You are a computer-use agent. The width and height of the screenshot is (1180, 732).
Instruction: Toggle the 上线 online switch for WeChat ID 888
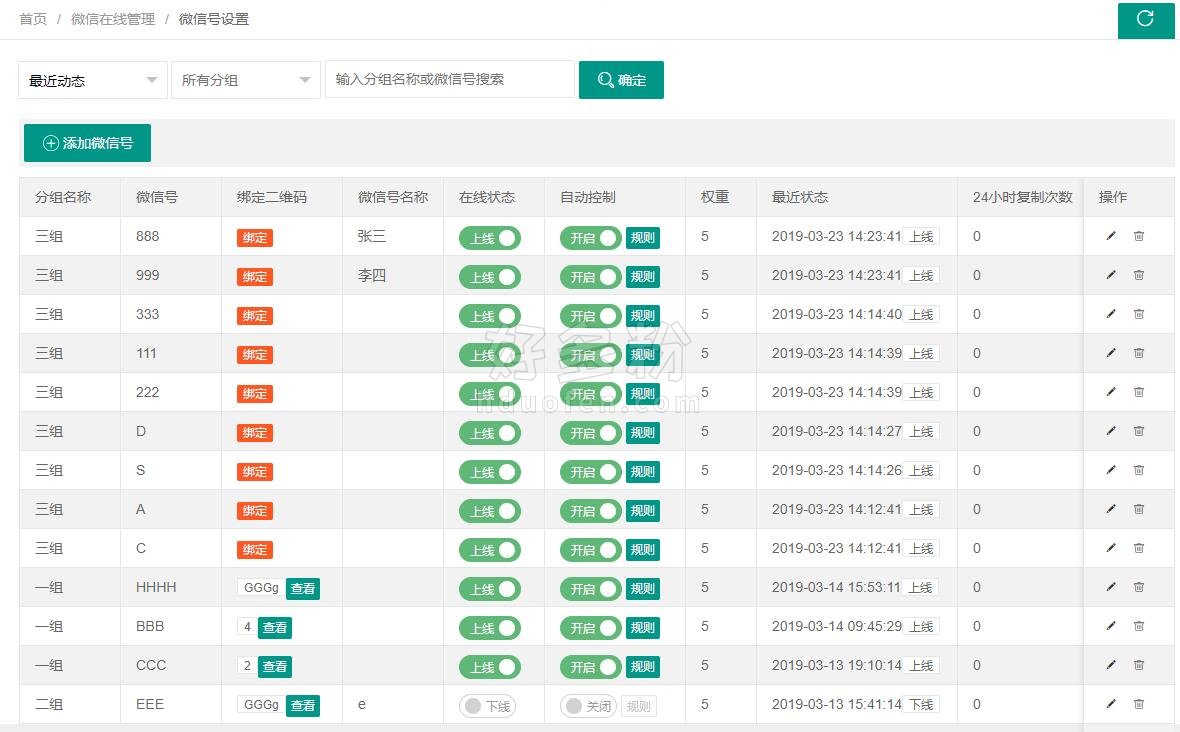pyautogui.click(x=490, y=238)
